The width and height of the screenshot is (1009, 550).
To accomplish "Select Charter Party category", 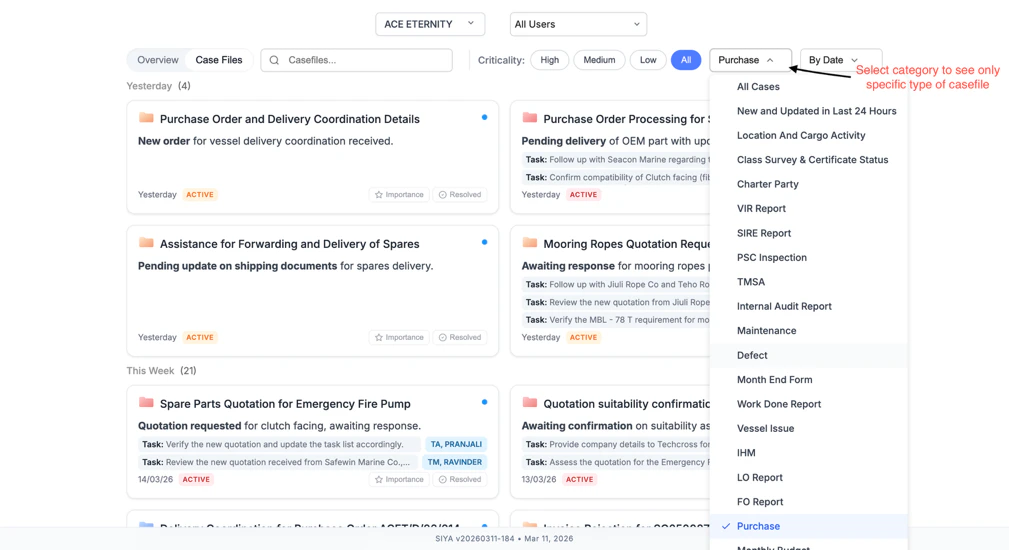I will pyautogui.click(x=809, y=184).
